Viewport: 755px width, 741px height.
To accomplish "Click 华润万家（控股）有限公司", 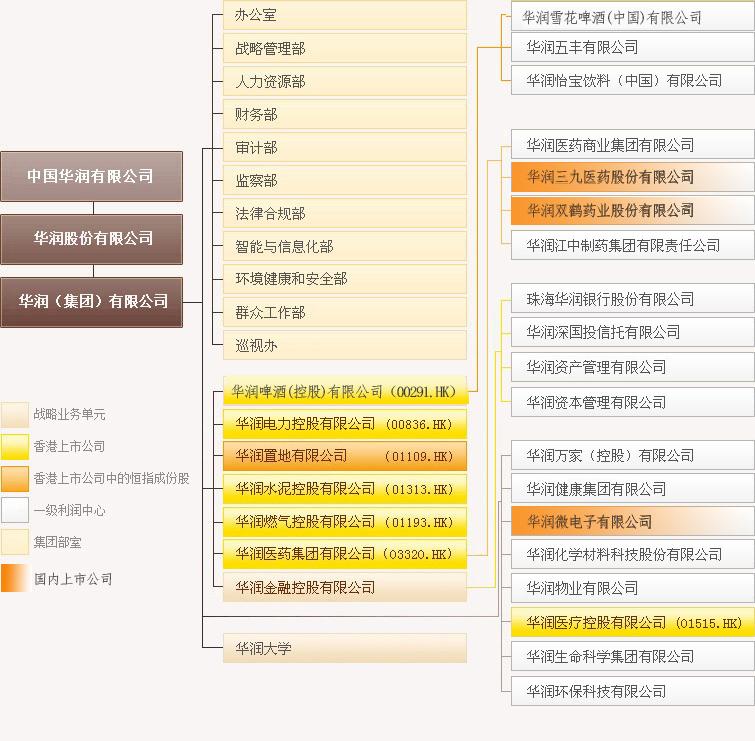I will click(633, 455).
